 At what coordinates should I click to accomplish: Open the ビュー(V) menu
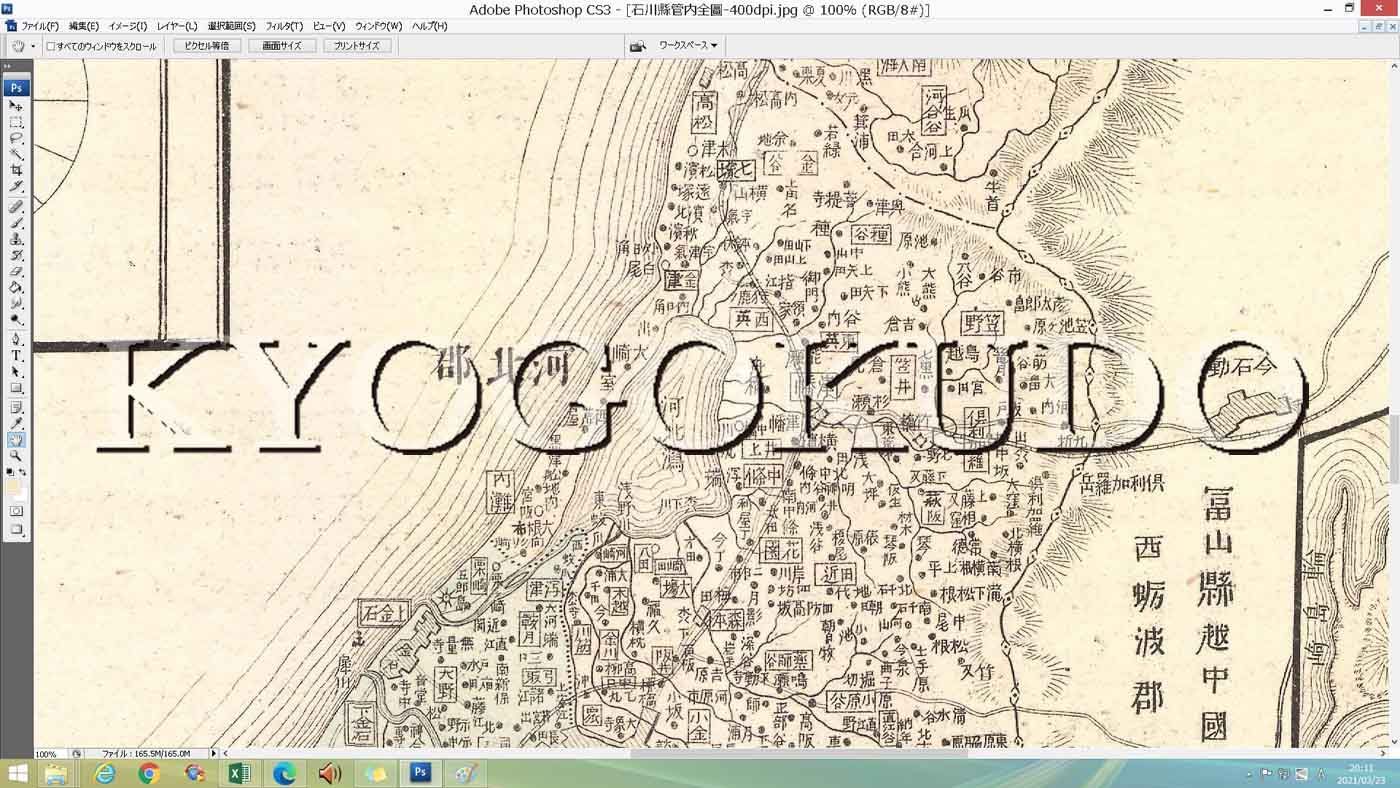coord(329,26)
